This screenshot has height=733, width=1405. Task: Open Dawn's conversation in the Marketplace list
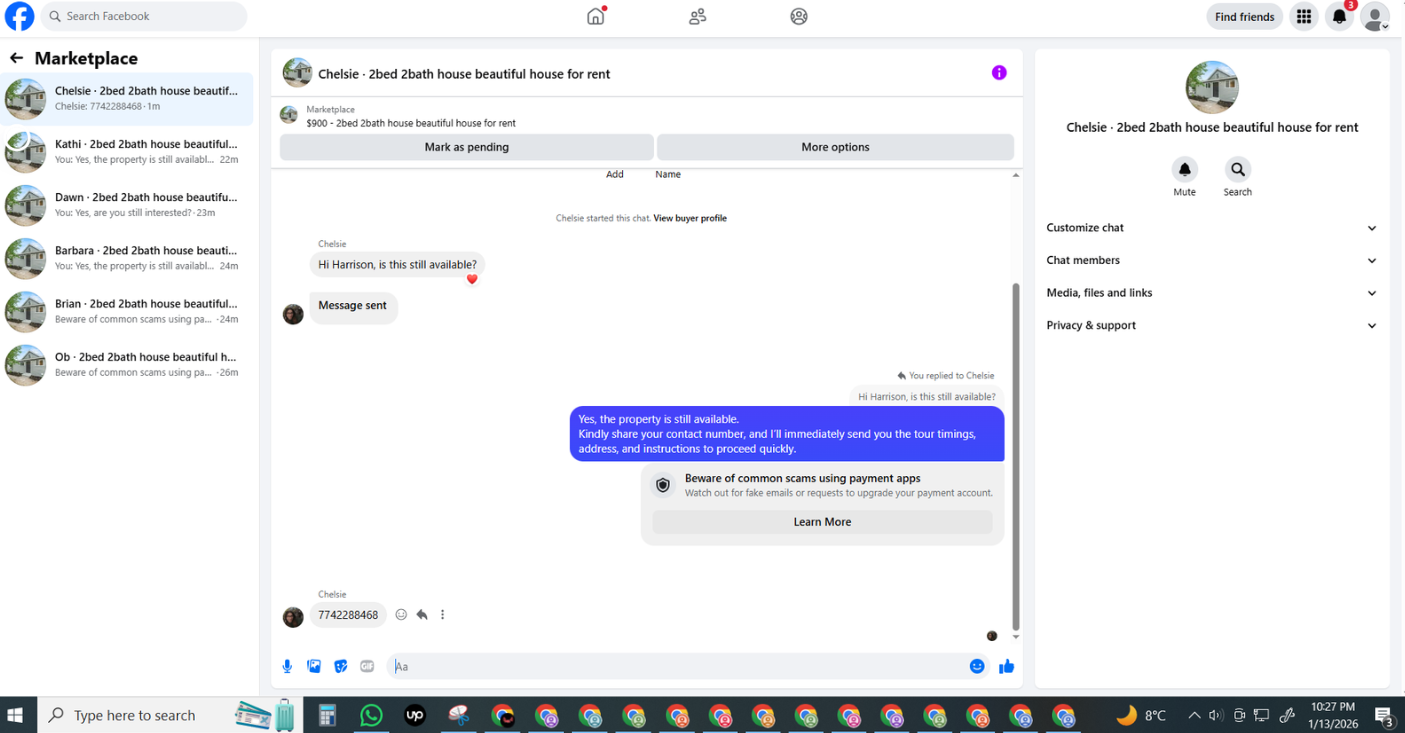pyautogui.click(x=127, y=205)
